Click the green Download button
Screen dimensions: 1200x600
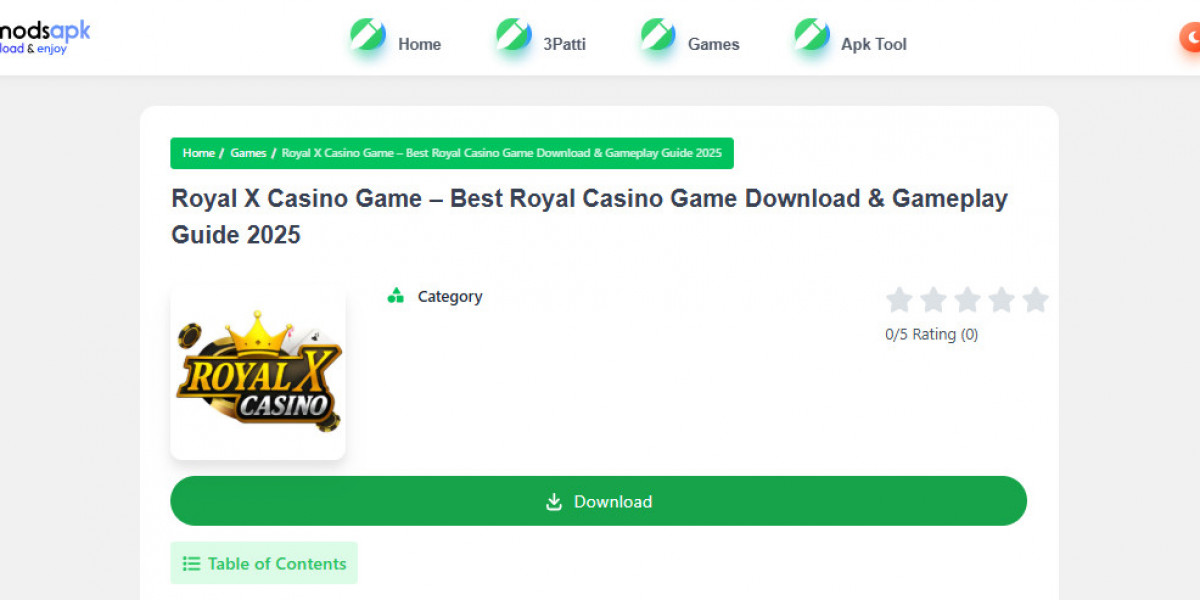coord(598,501)
